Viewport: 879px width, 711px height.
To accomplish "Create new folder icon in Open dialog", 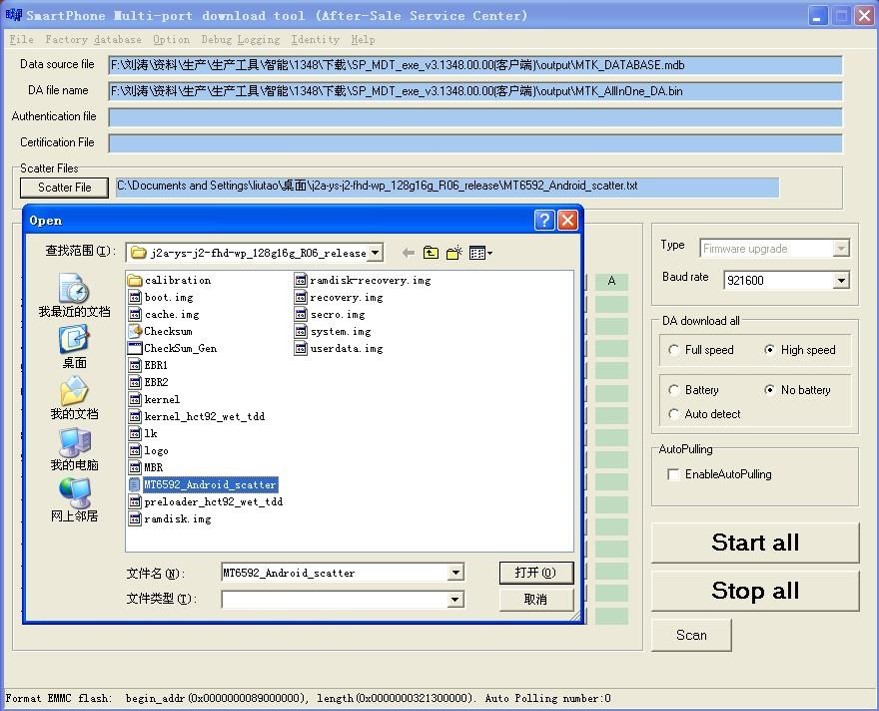I will pos(454,253).
